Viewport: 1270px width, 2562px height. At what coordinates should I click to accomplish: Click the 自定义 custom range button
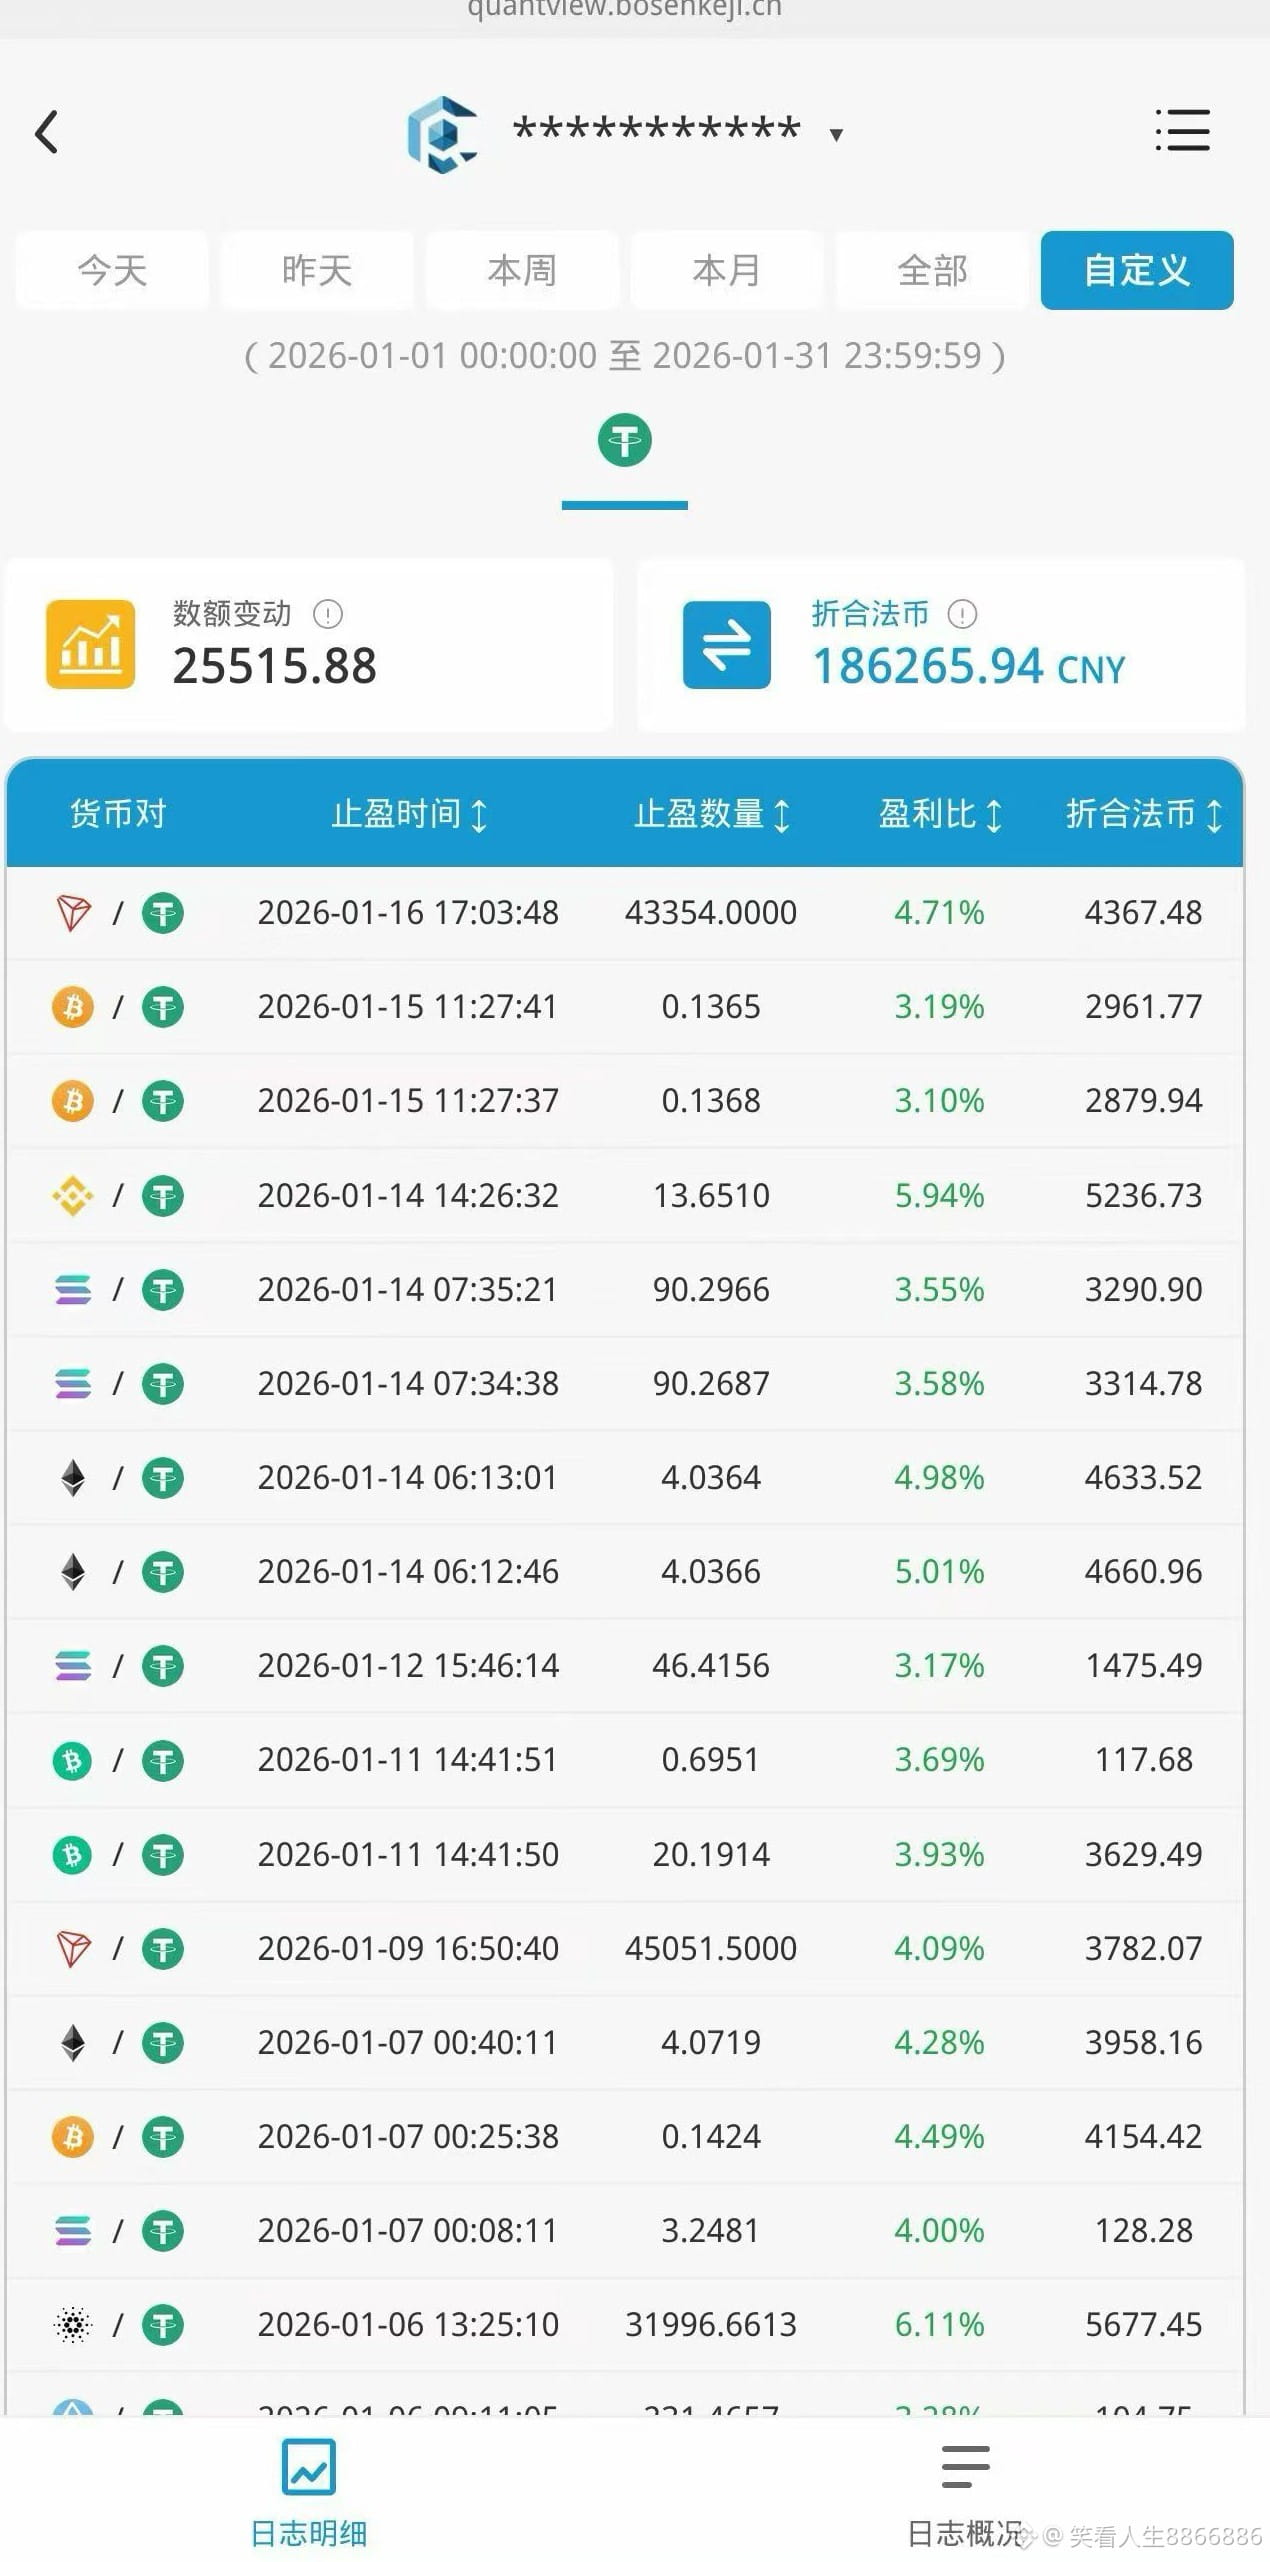[x=1137, y=270]
